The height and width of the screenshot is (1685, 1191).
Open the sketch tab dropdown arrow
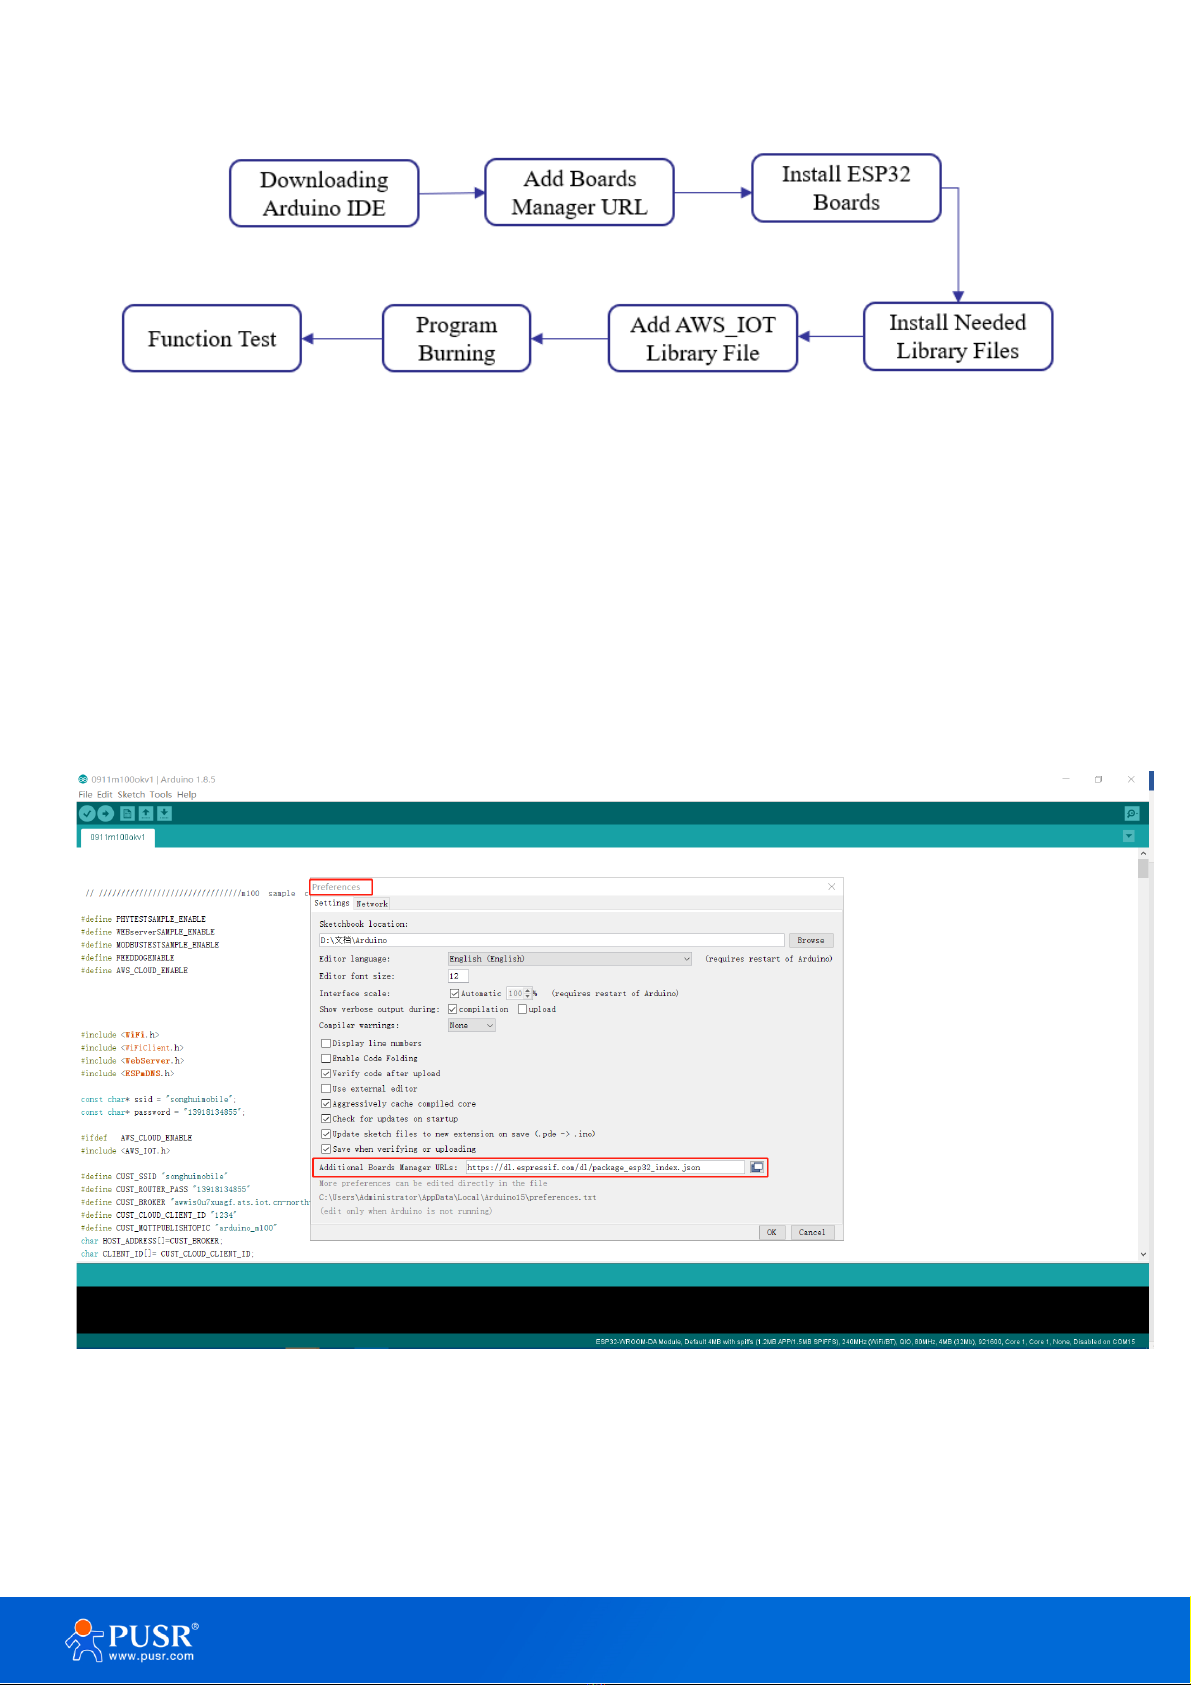1129,836
